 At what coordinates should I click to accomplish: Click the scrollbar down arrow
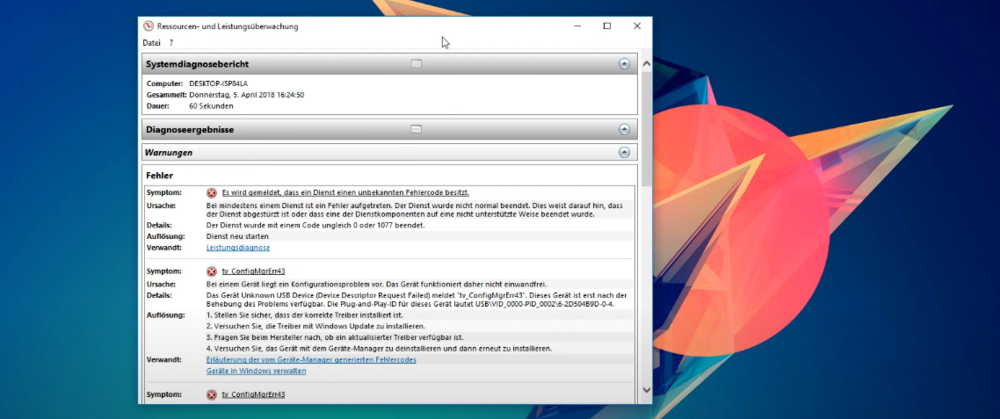647,391
